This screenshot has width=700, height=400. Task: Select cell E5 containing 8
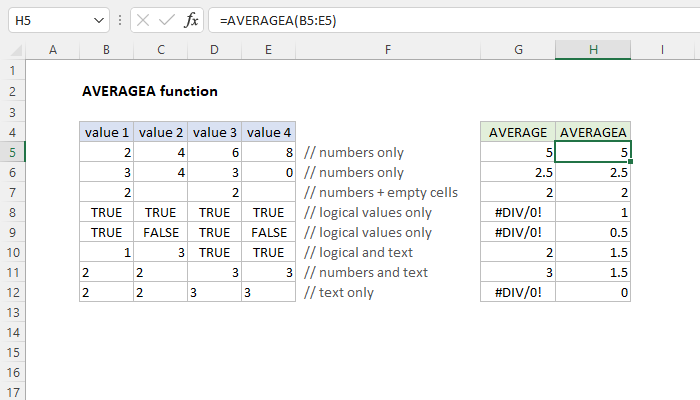pyautogui.click(x=268, y=152)
